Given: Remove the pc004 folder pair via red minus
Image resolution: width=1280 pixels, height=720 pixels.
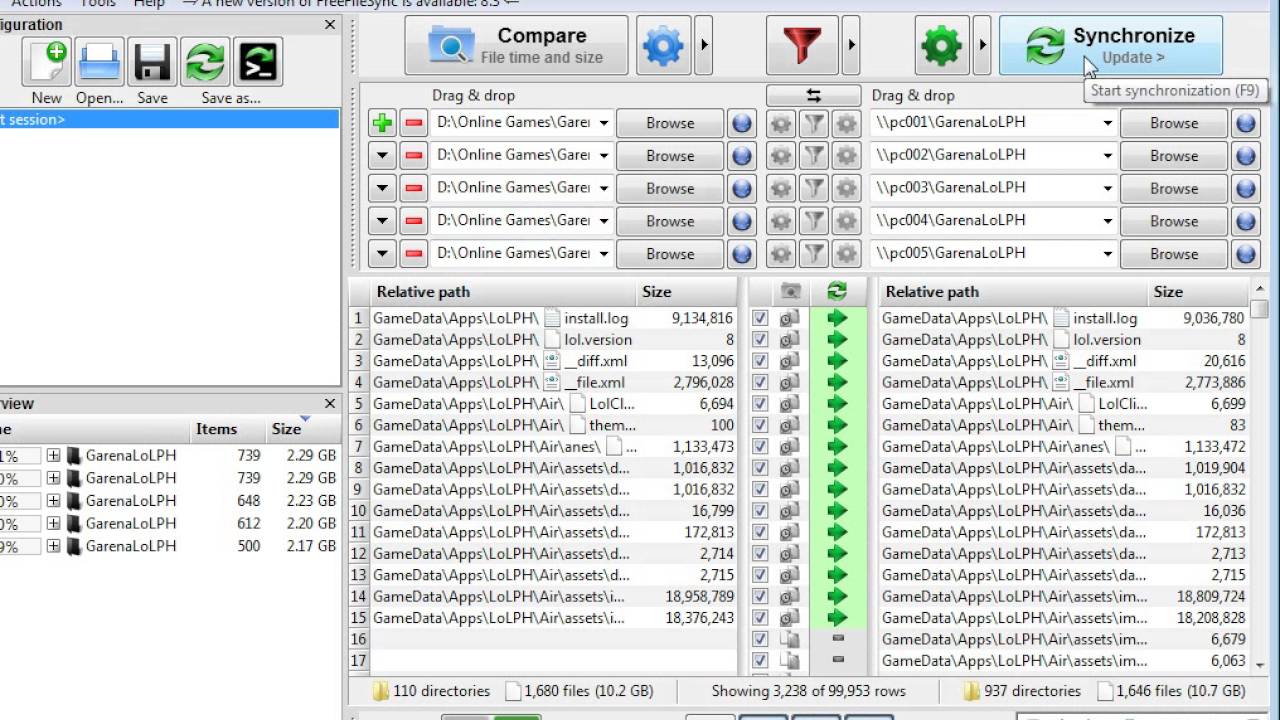Looking at the screenshot, I should [413, 221].
